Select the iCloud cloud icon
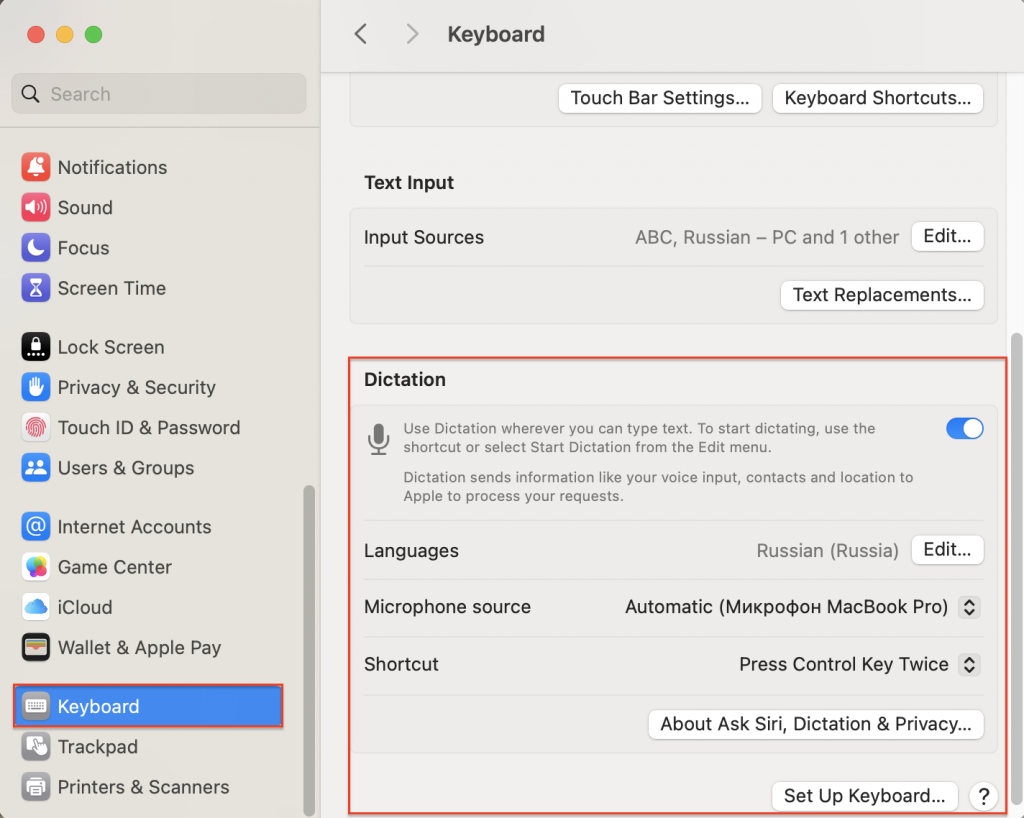 coord(36,607)
